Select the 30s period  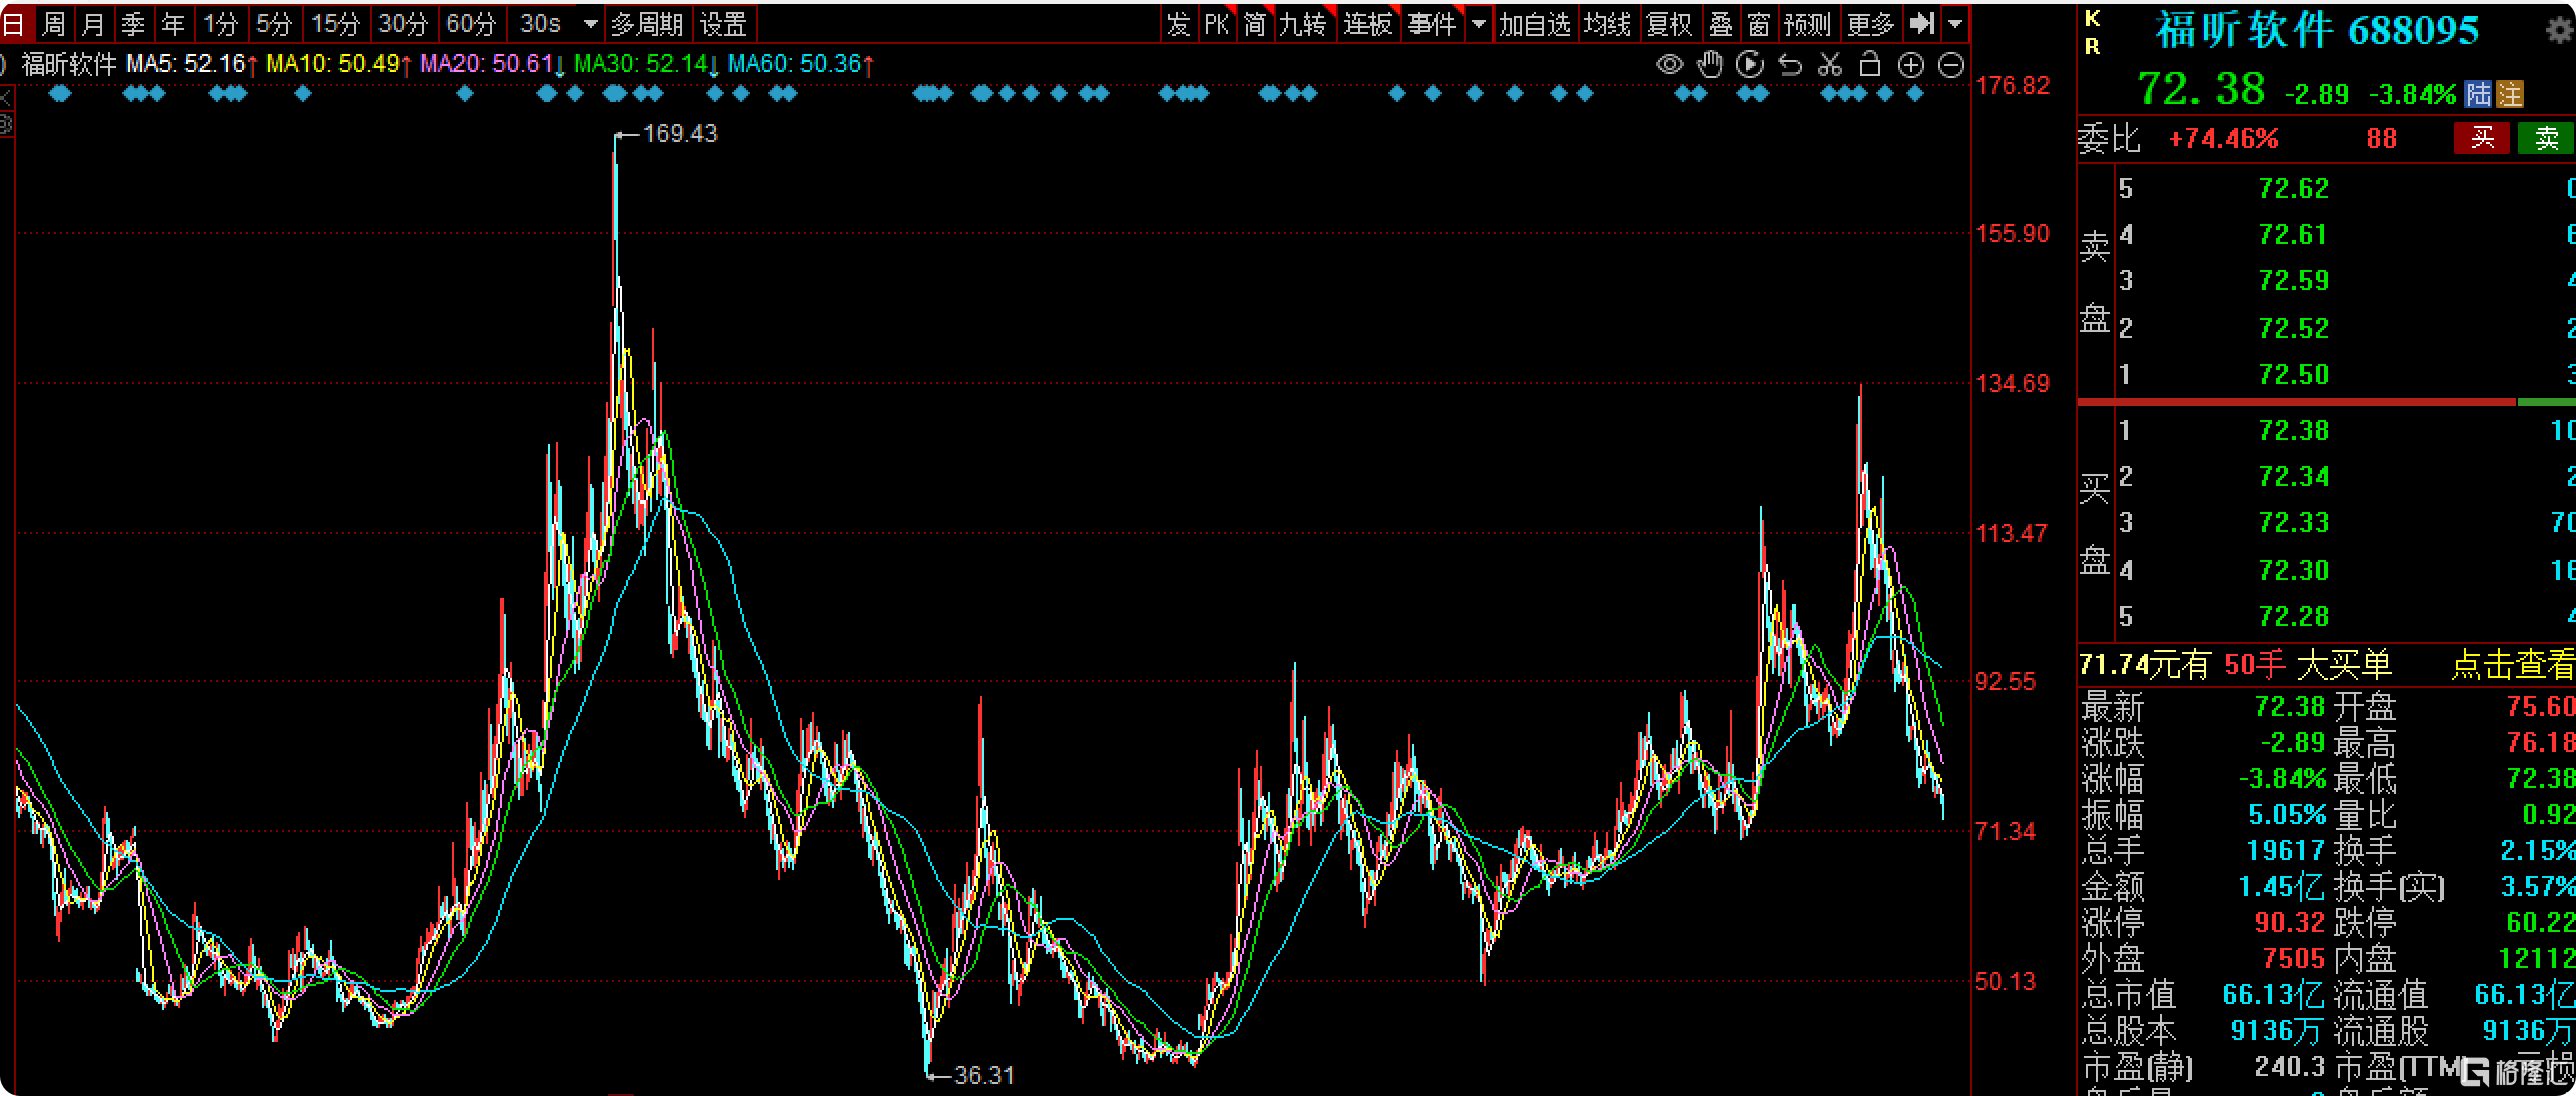pyautogui.click(x=540, y=23)
